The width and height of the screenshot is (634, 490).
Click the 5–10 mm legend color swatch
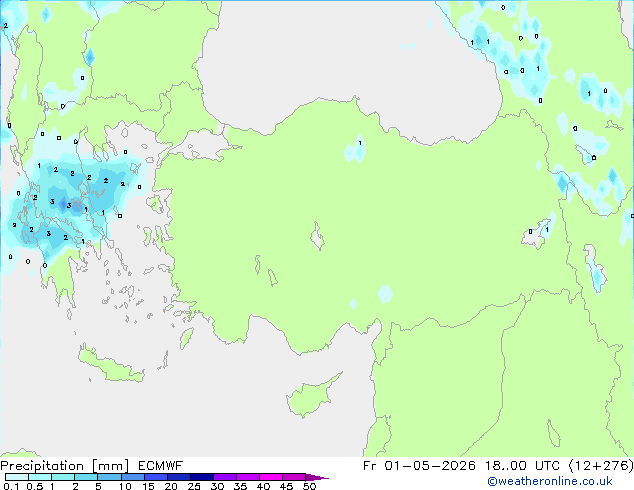pyautogui.click(x=109, y=477)
